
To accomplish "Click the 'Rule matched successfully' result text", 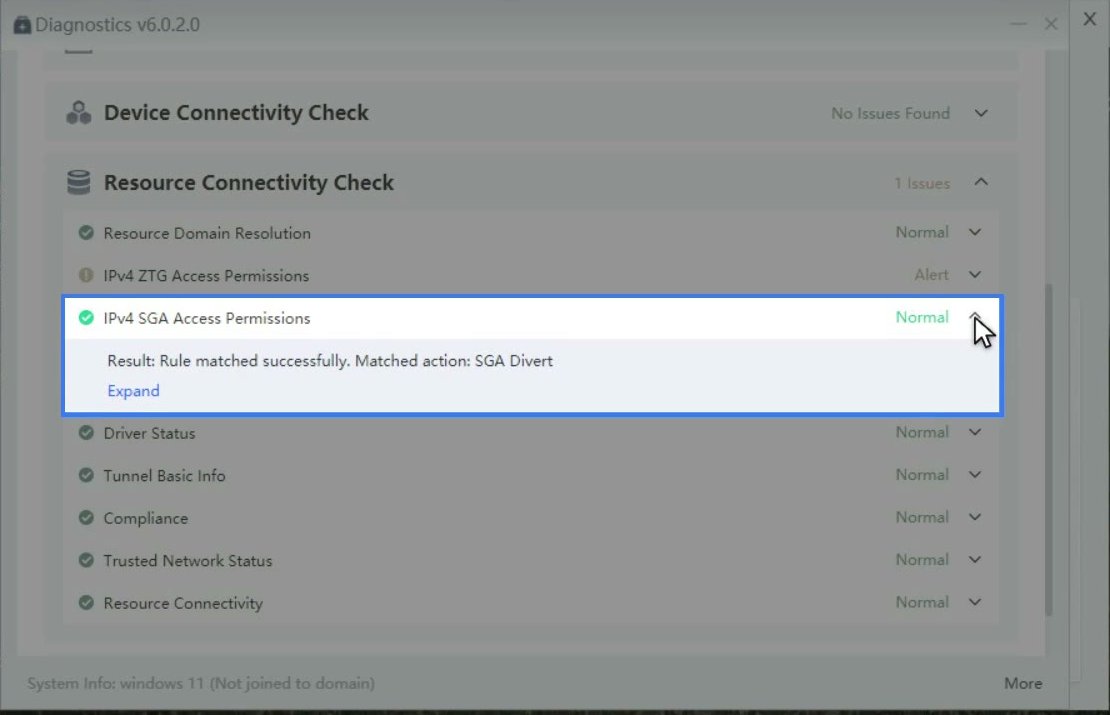I will 330,361.
